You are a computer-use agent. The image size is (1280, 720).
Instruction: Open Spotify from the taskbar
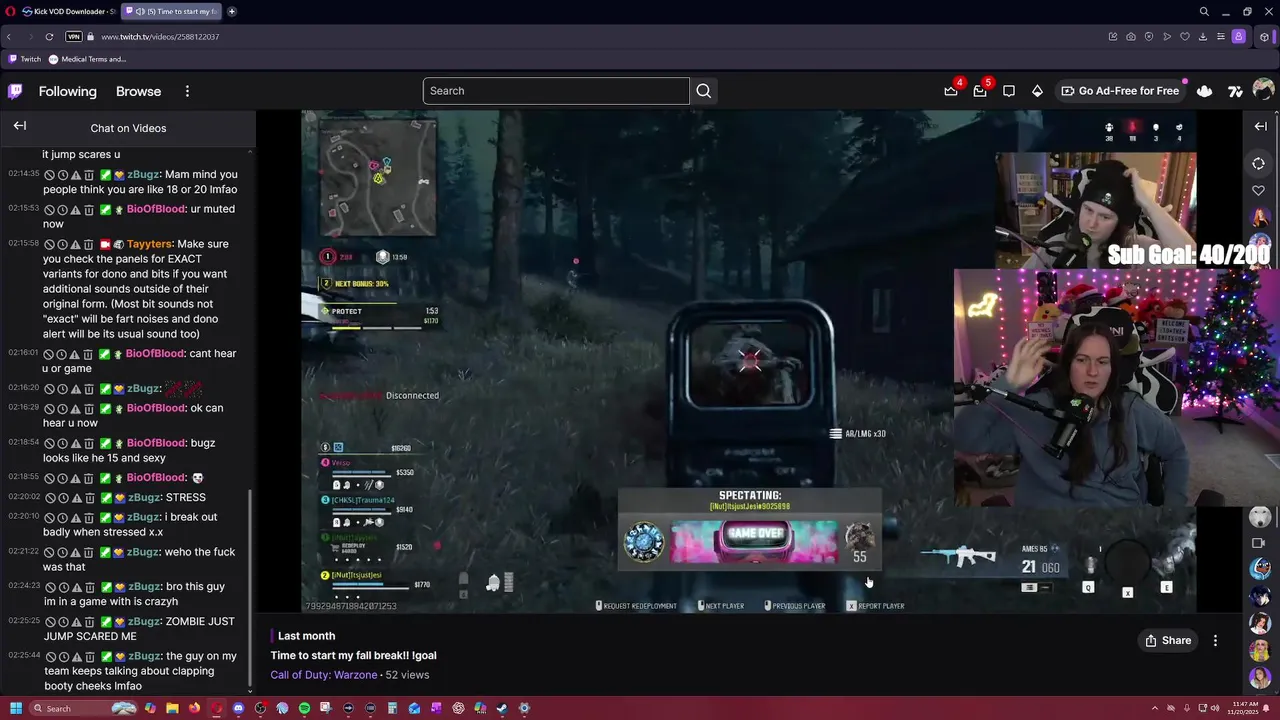tap(304, 708)
